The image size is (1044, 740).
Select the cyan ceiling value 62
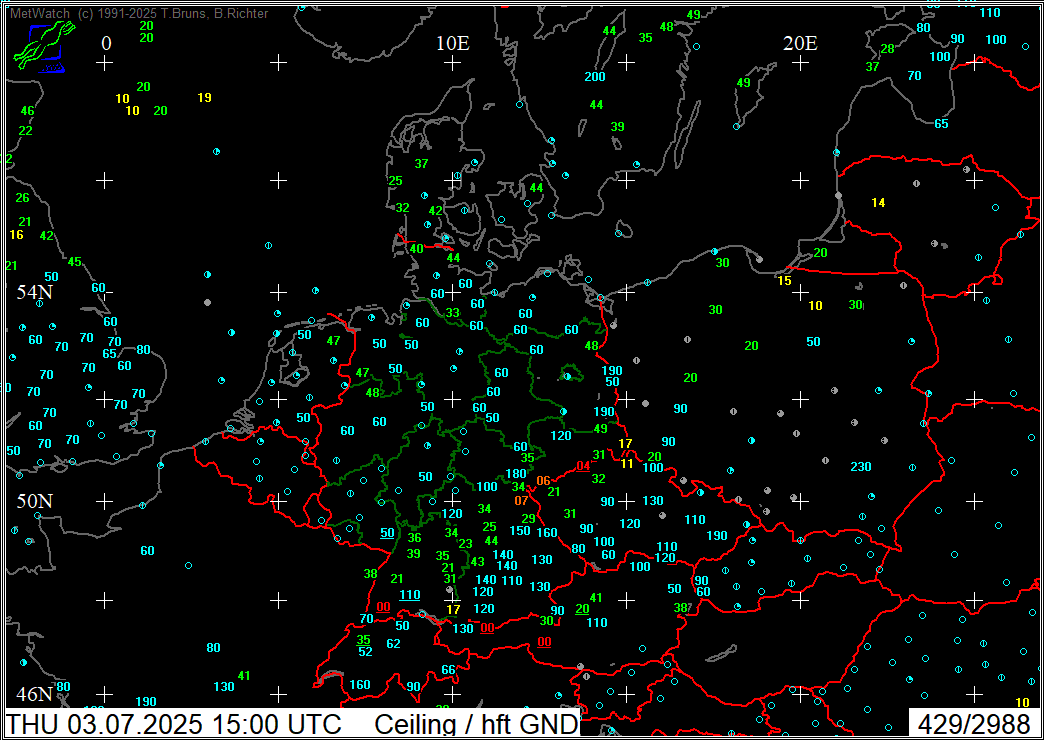click(393, 643)
